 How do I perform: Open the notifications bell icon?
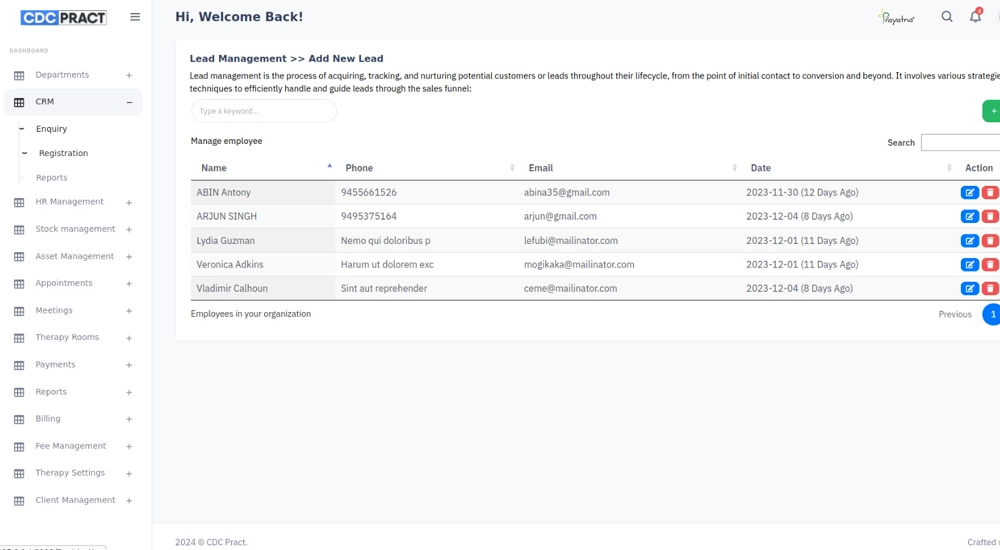point(975,17)
